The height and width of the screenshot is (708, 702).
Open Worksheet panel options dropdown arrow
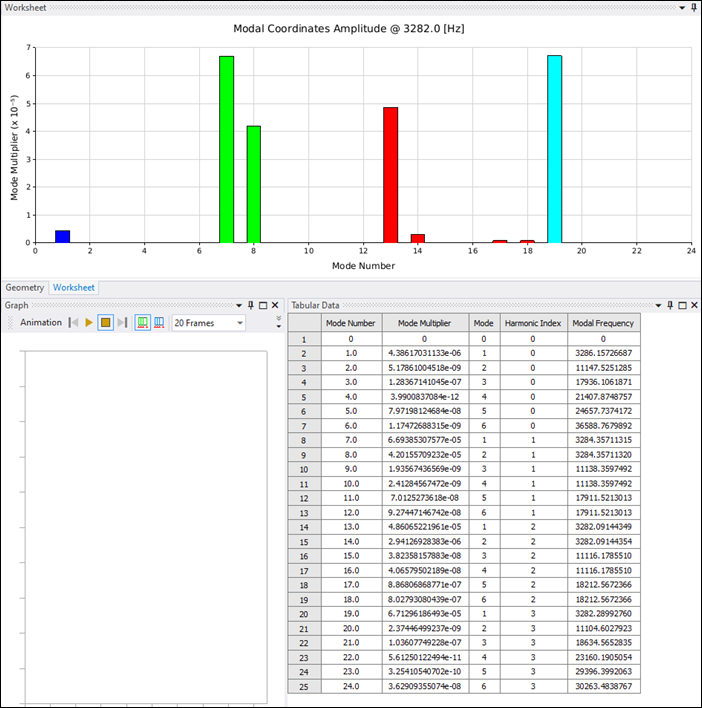pyautogui.click(x=682, y=8)
